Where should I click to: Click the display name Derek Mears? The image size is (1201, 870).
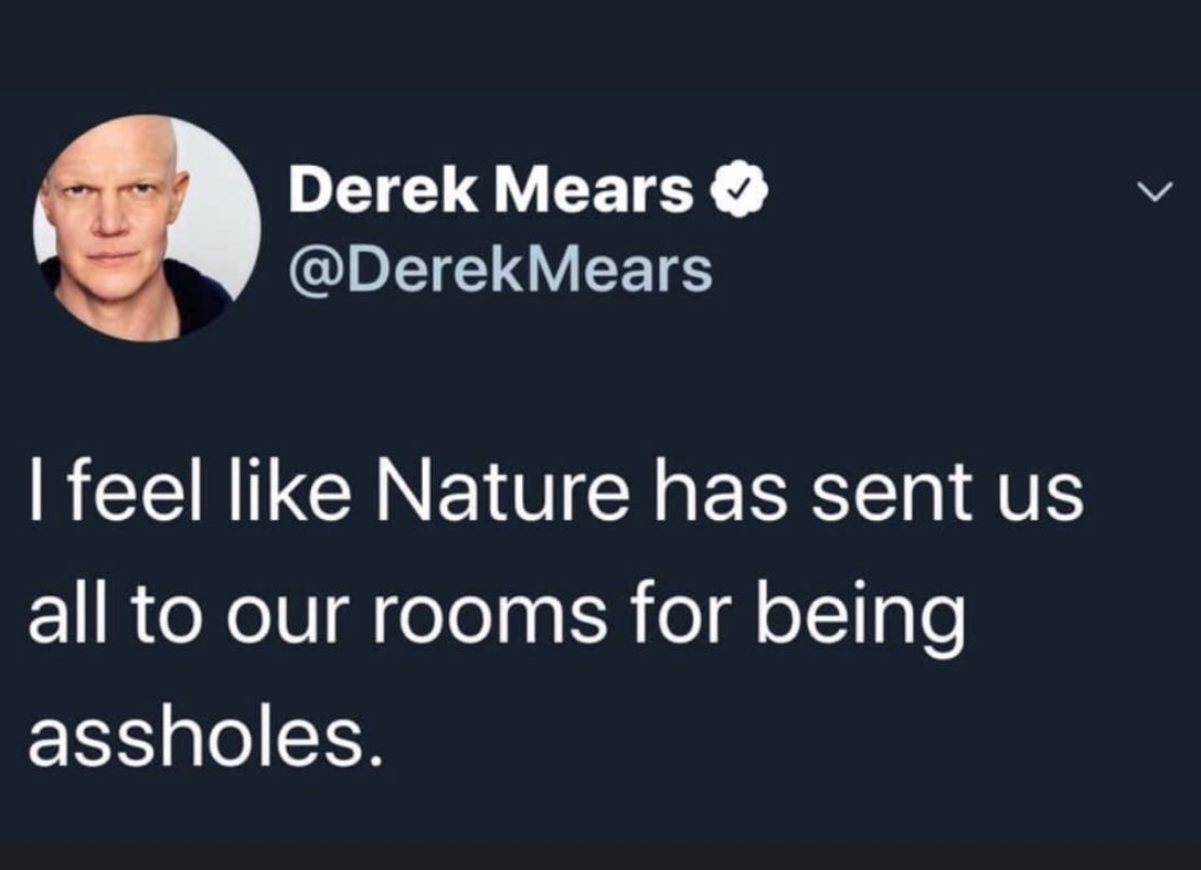490,189
